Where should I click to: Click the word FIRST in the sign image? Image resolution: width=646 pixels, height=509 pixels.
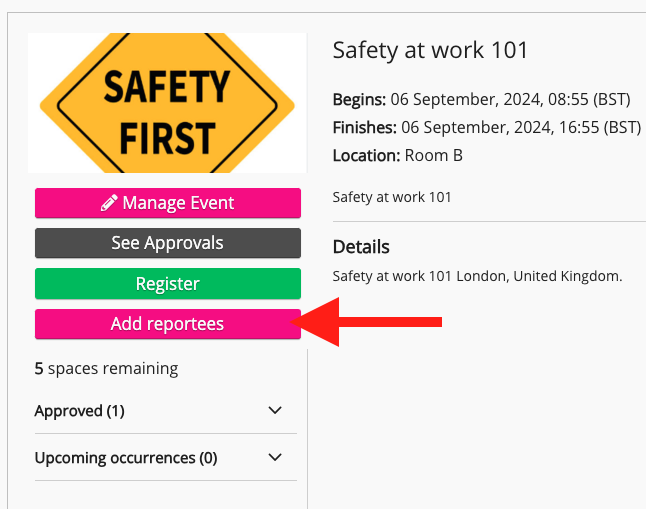(167, 137)
